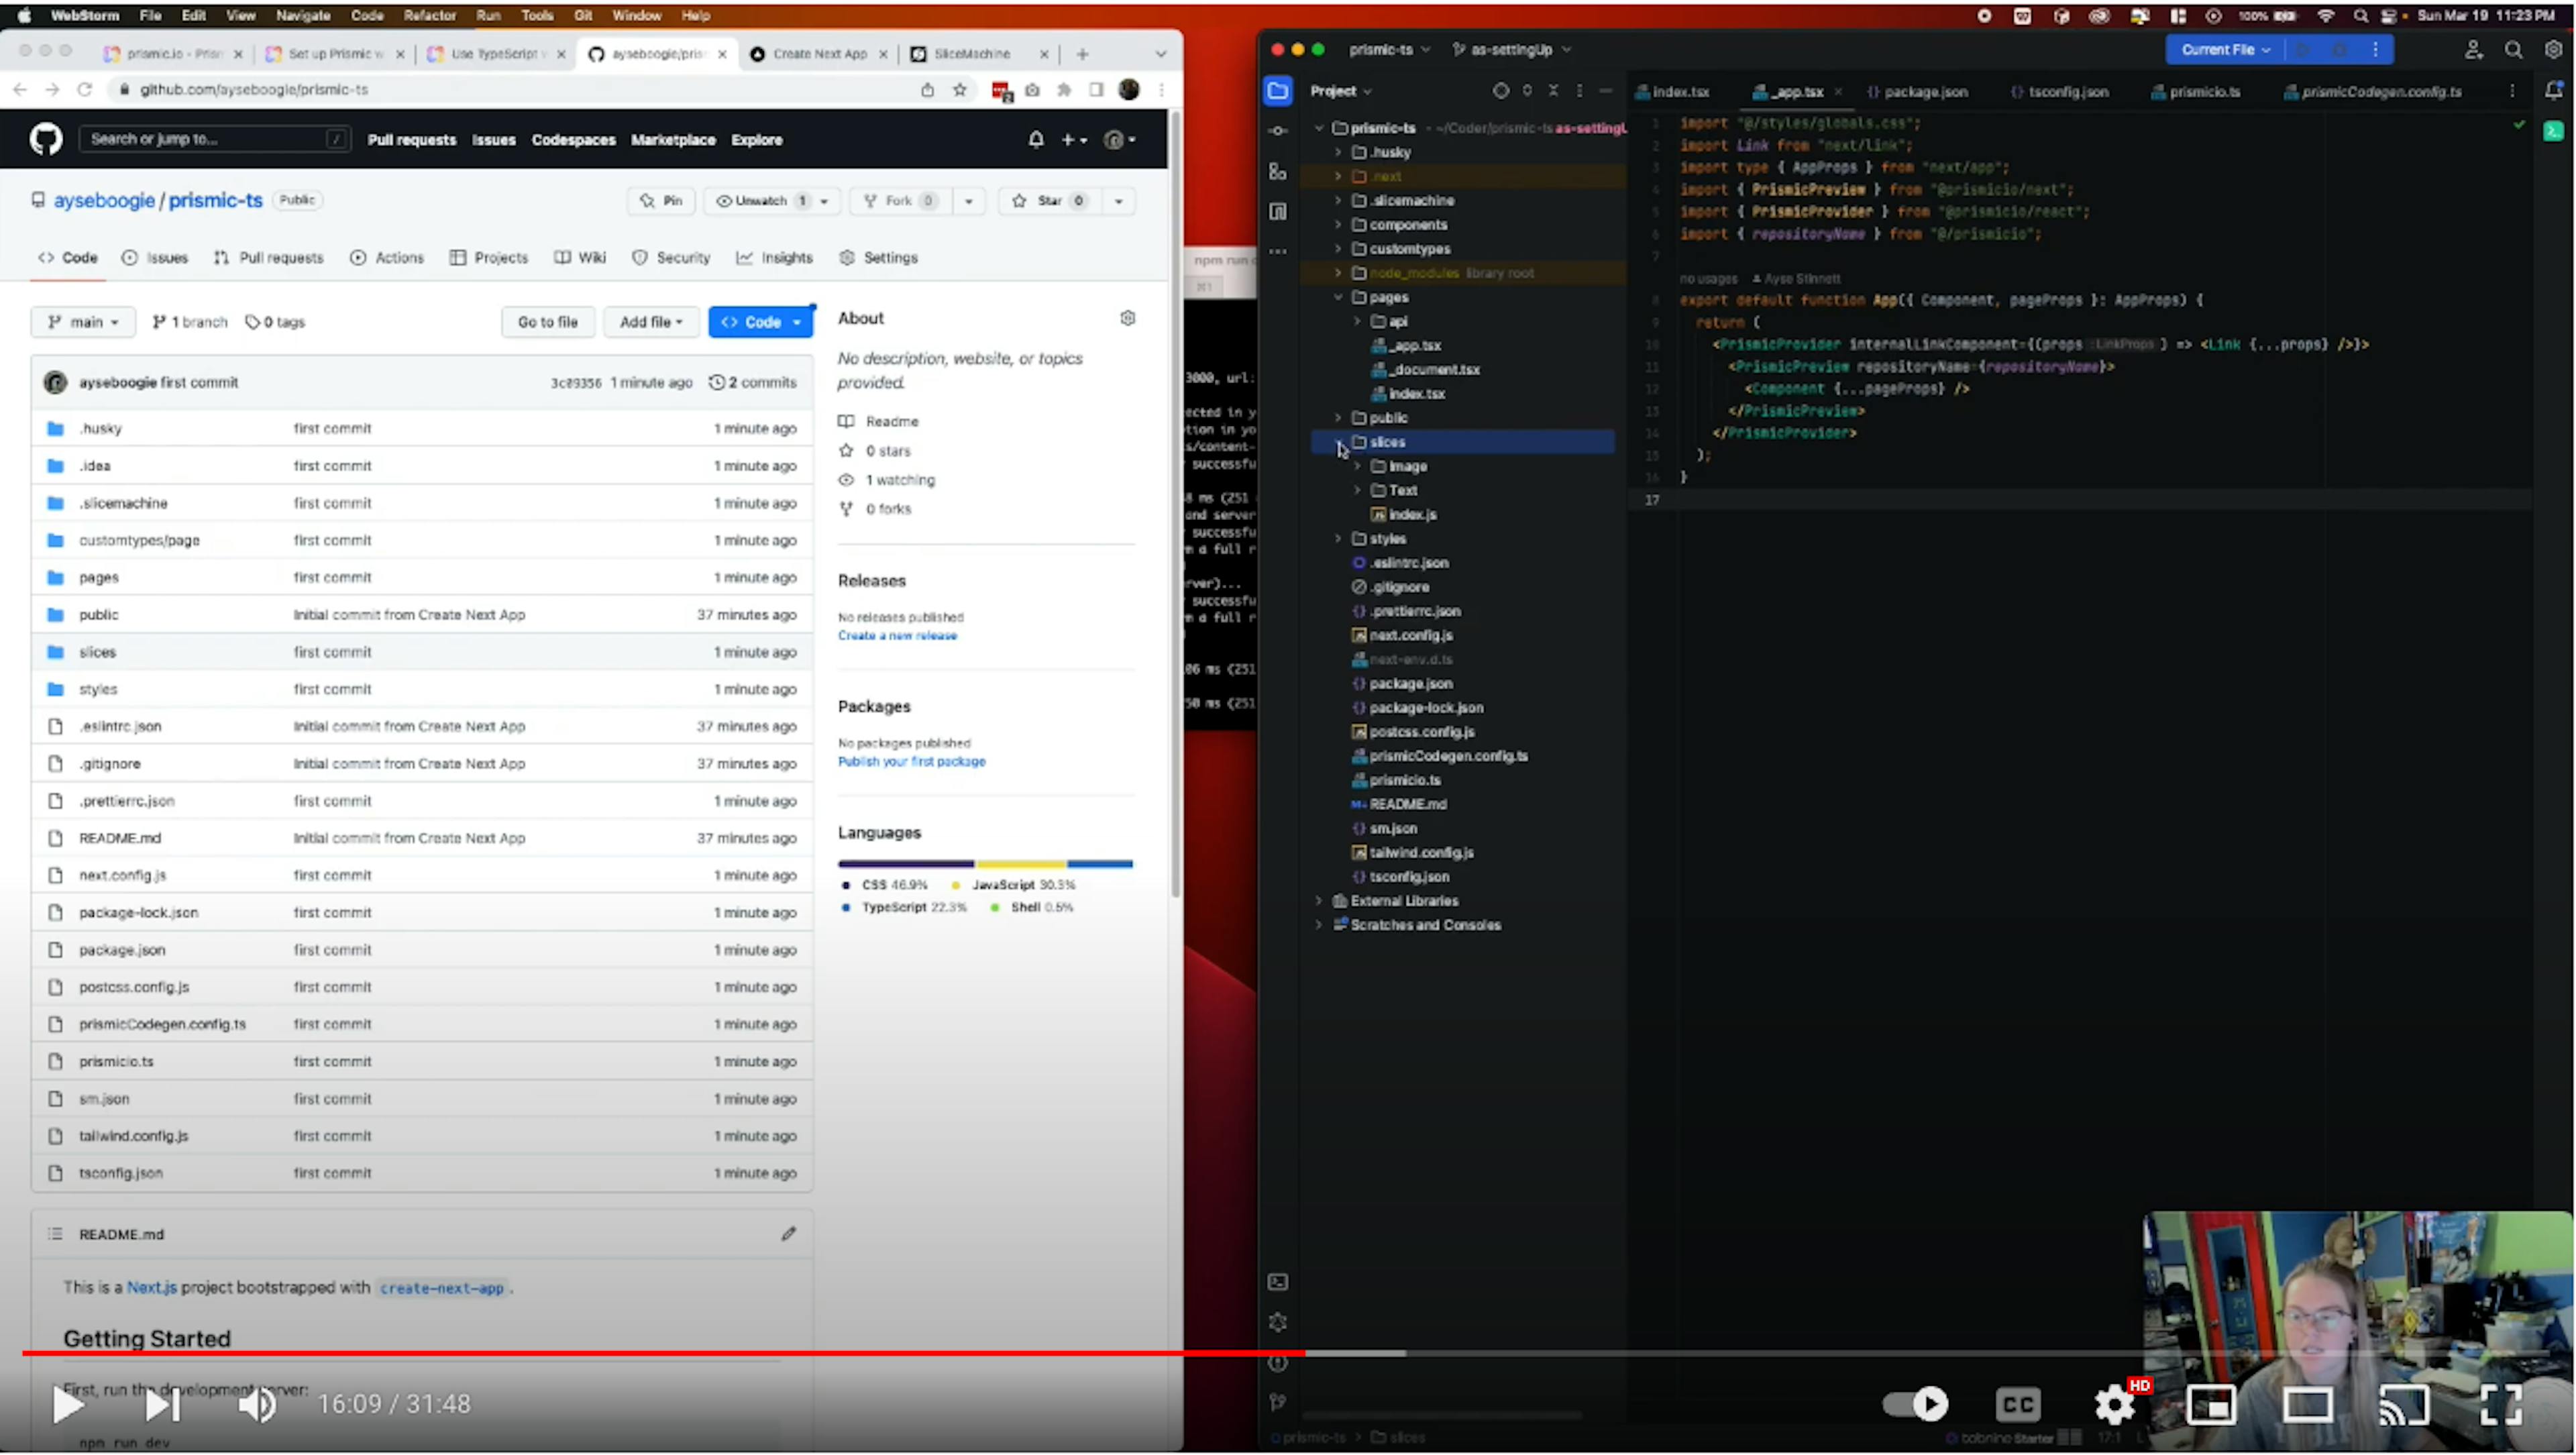This screenshot has height=1455, width=2576.
Task: Click the create-next-app link in README
Action: pos(441,1287)
